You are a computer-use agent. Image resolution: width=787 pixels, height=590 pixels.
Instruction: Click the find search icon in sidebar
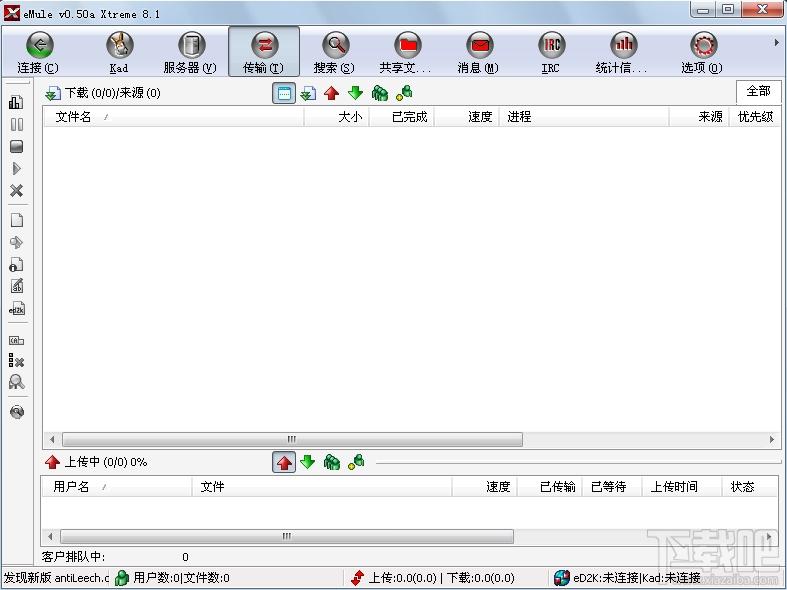click(17, 382)
